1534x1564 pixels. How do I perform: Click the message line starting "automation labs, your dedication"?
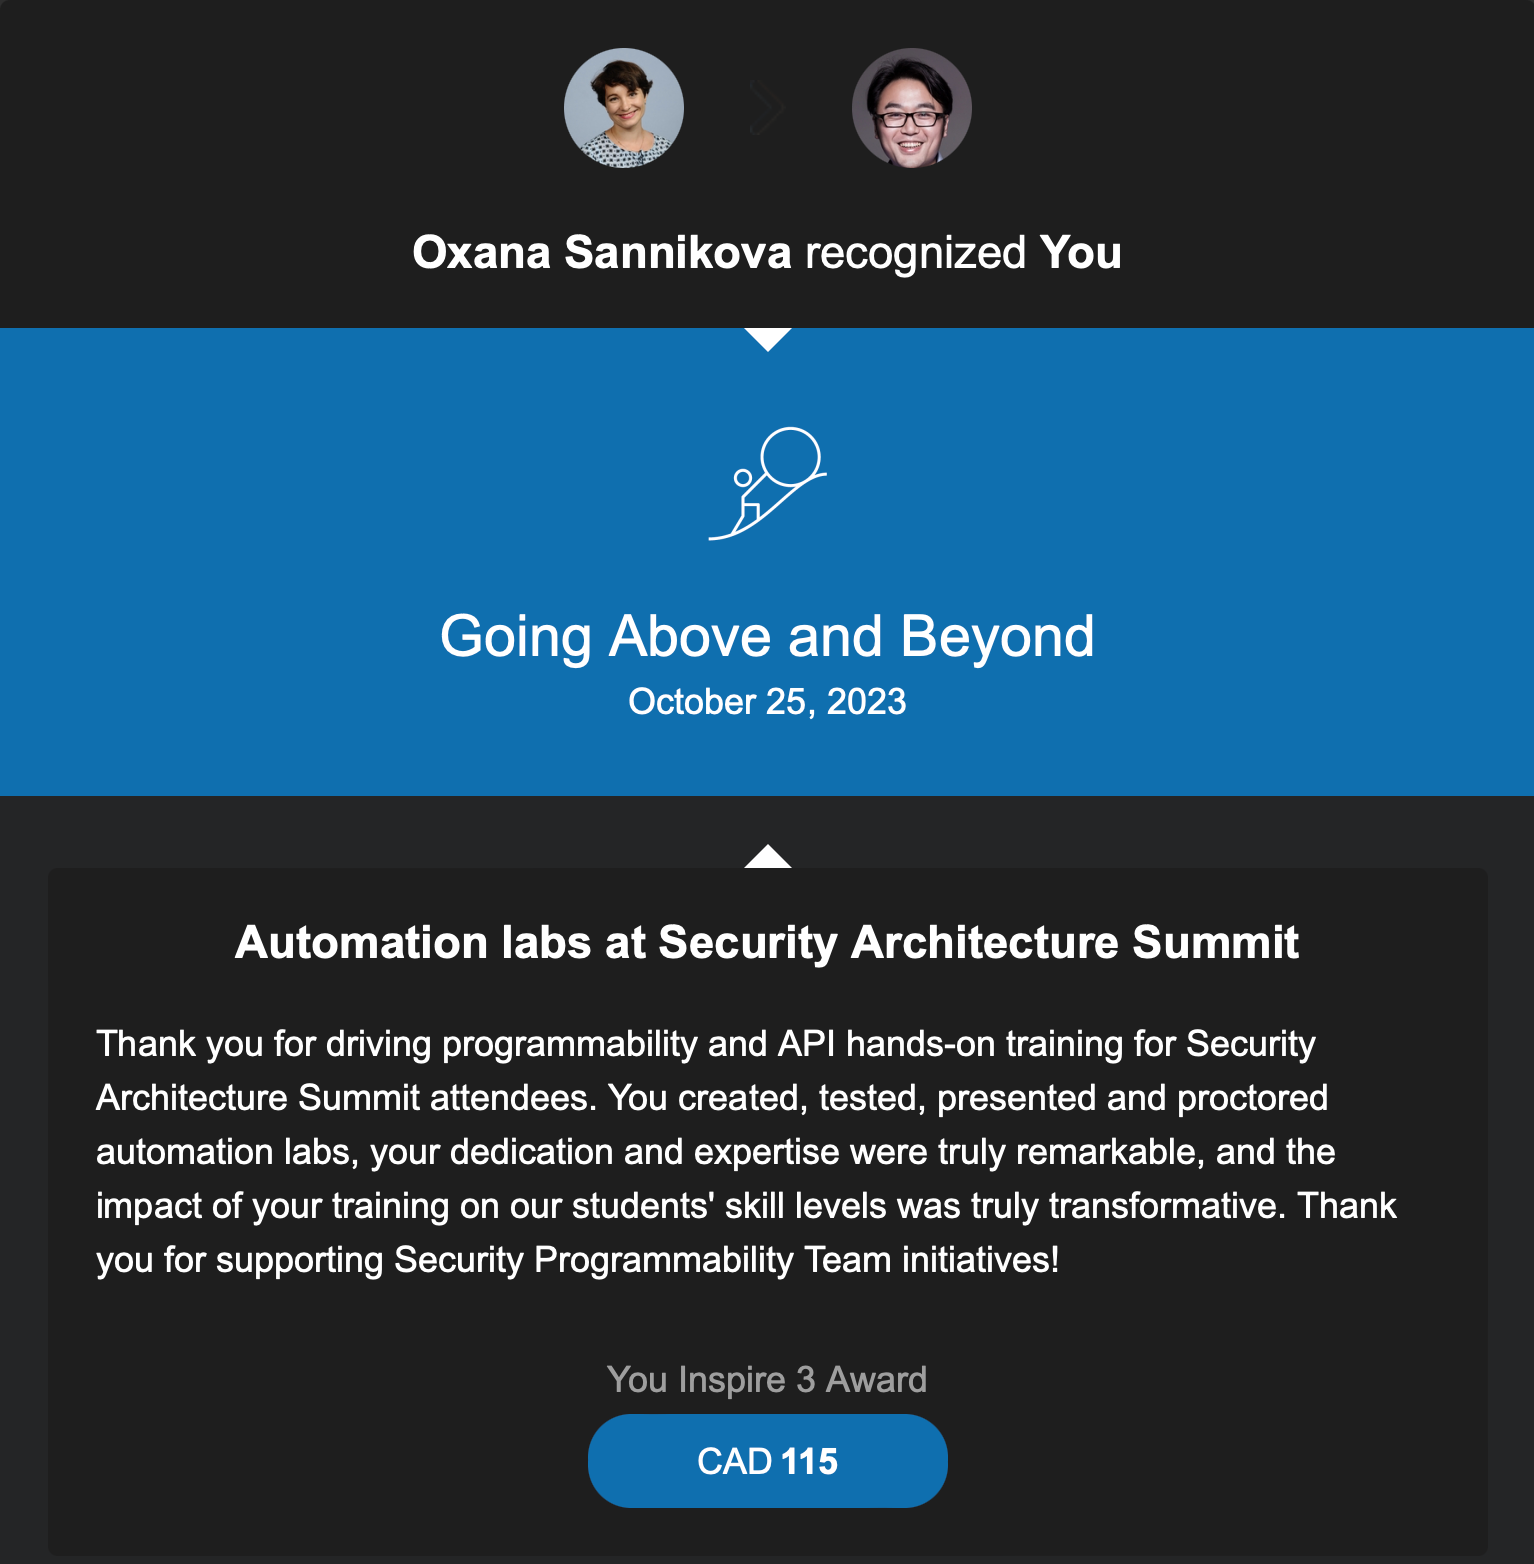(715, 1152)
